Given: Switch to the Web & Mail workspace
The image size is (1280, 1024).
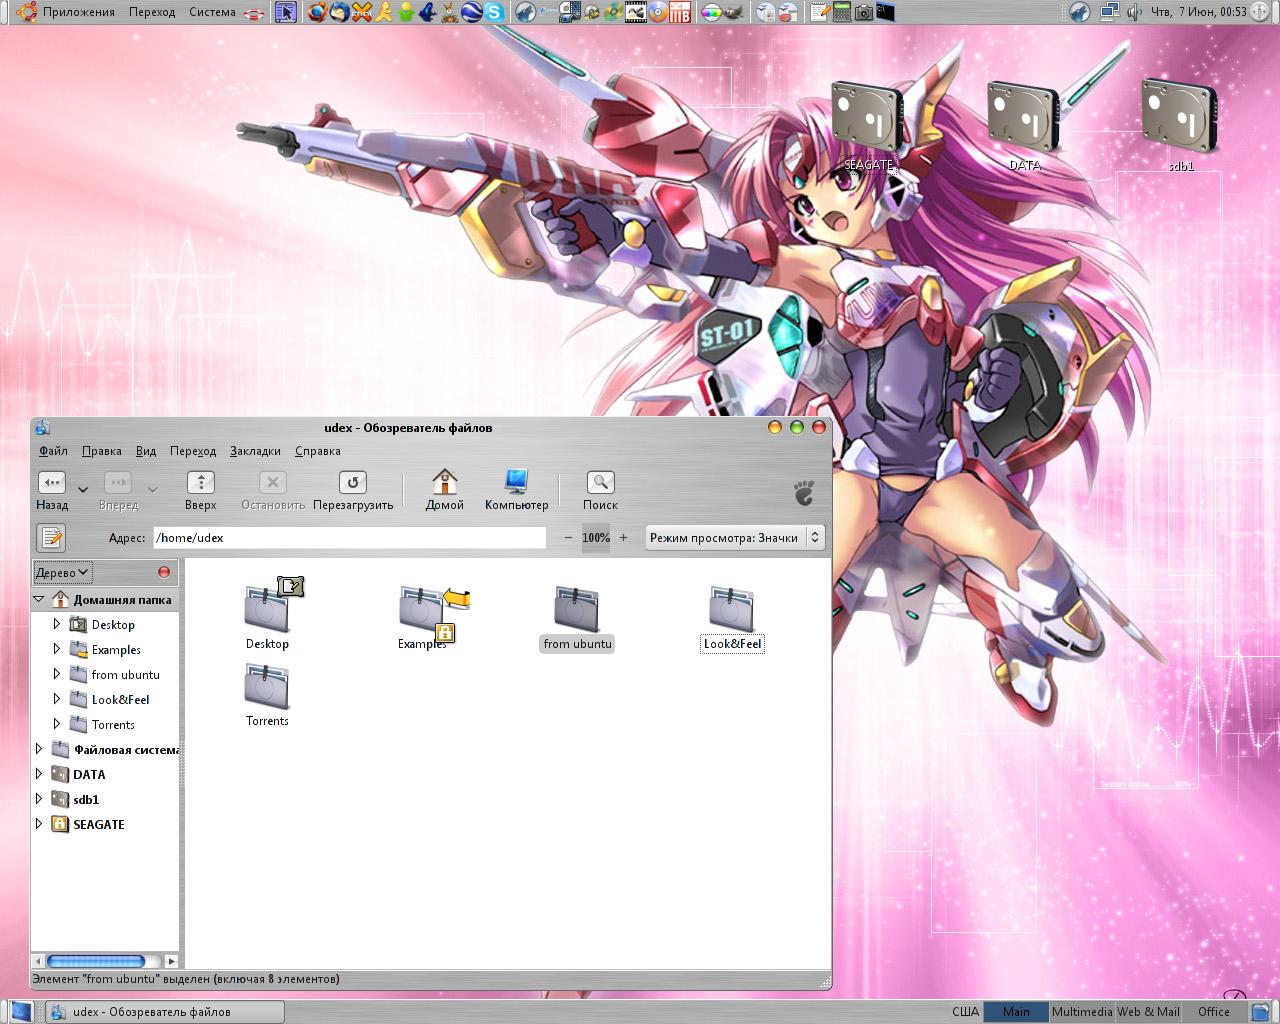Looking at the screenshot, I should tap(1148, 1012).
